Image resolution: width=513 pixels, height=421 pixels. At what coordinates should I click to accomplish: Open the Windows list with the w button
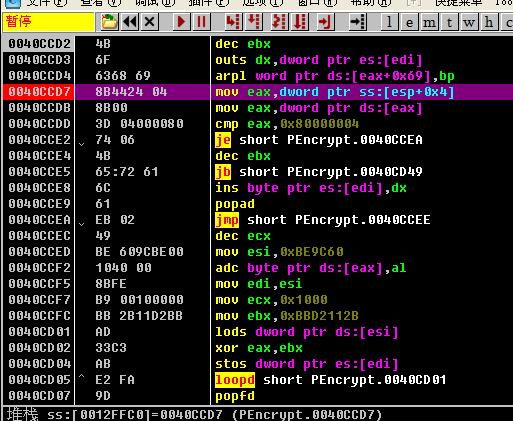(469, 22)
